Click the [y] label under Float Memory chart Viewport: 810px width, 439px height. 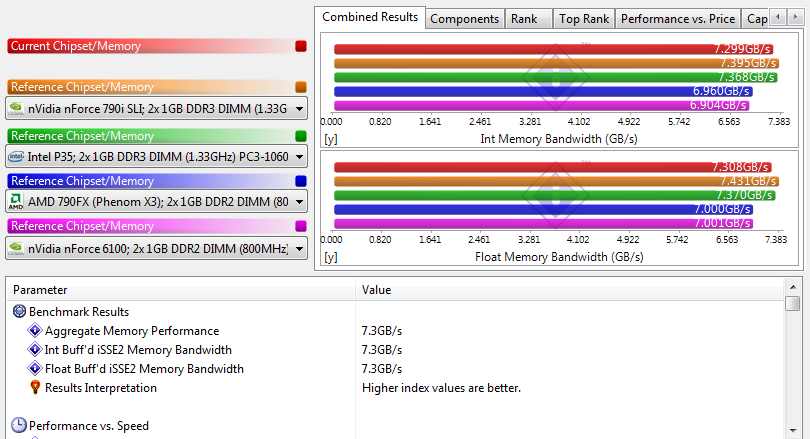(x=331, y=257)
